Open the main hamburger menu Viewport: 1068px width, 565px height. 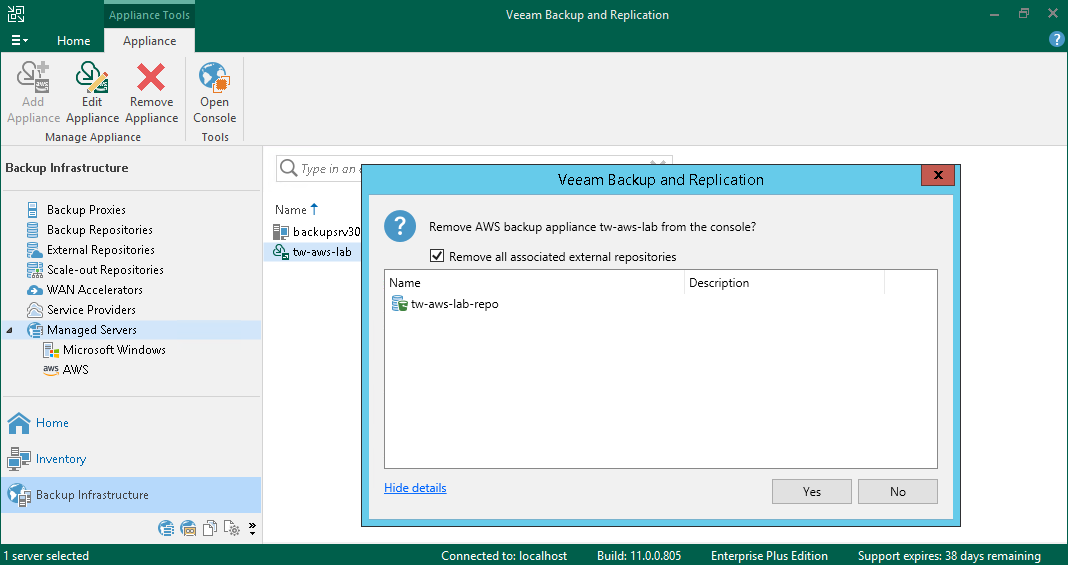point(19,41)
